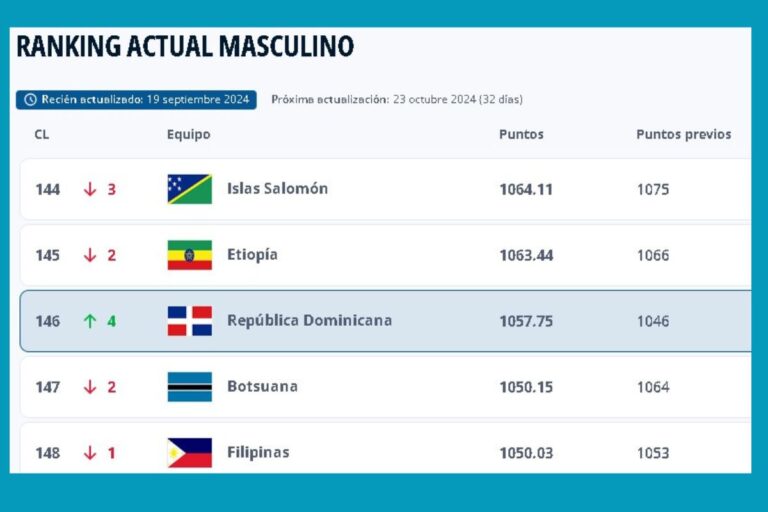The image size is (768, 512).
Task: Click the República Dominicana flag icon
Action: tap(189, 321)
